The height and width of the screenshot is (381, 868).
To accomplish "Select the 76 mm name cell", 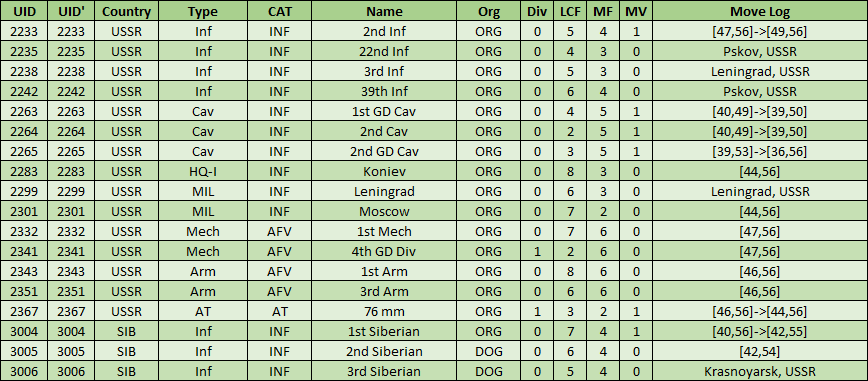I will pyautogui.click(x=384, y=311).
